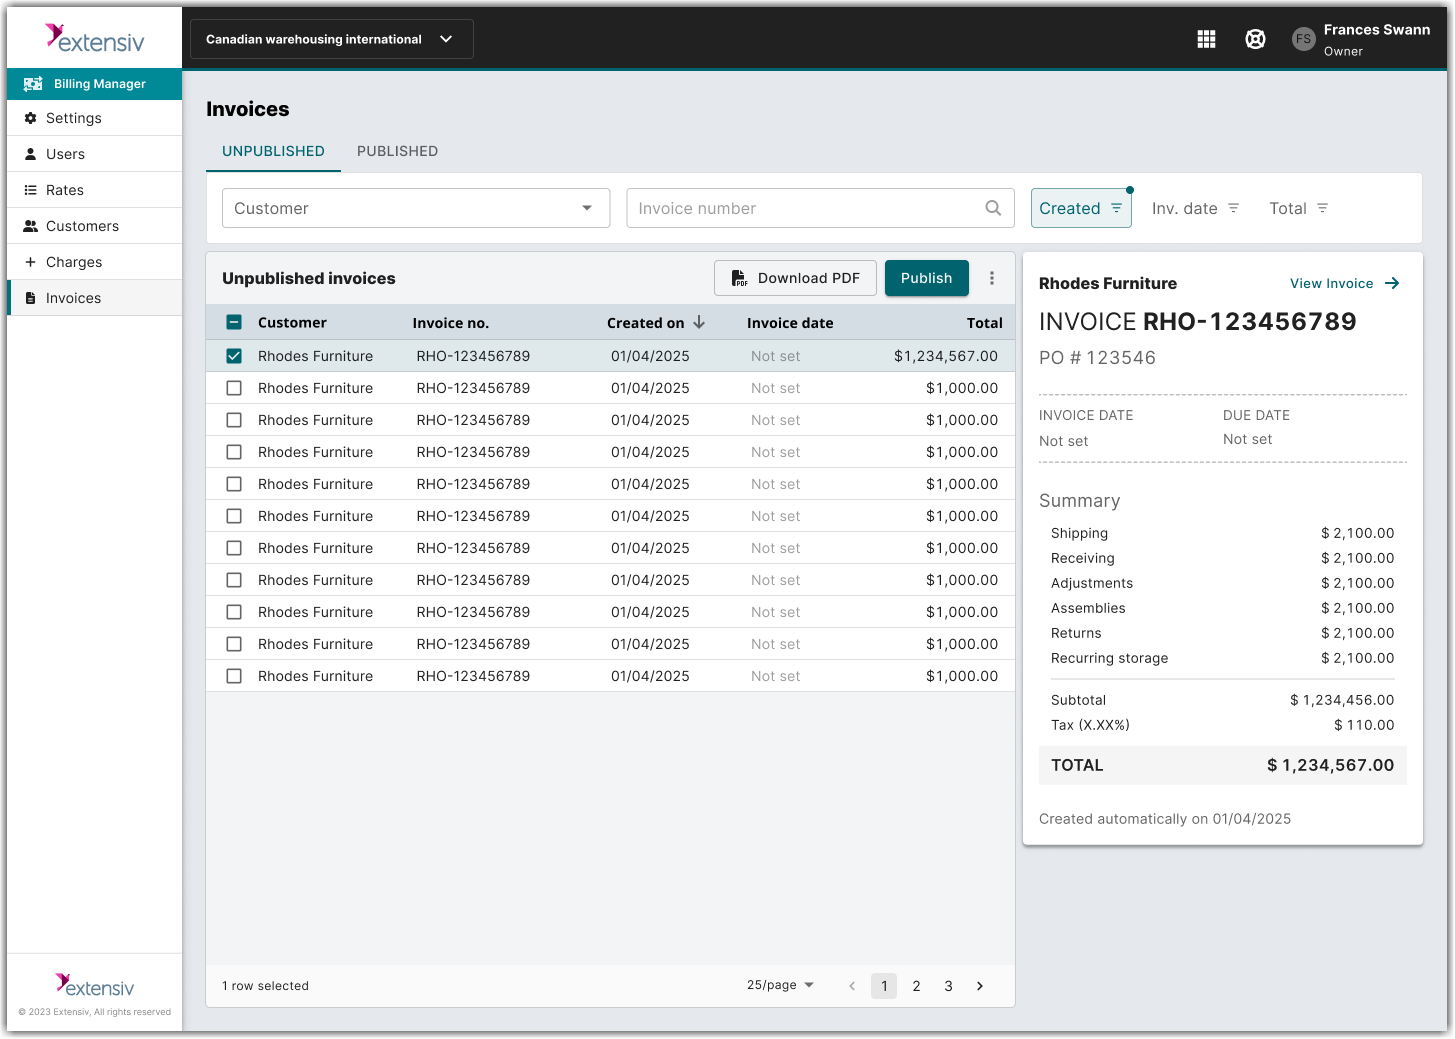Image resolution: width=1455 pixels, height=1039 pixels.
Task: Click the Billing Manager icon
Action: pos(33,84)
